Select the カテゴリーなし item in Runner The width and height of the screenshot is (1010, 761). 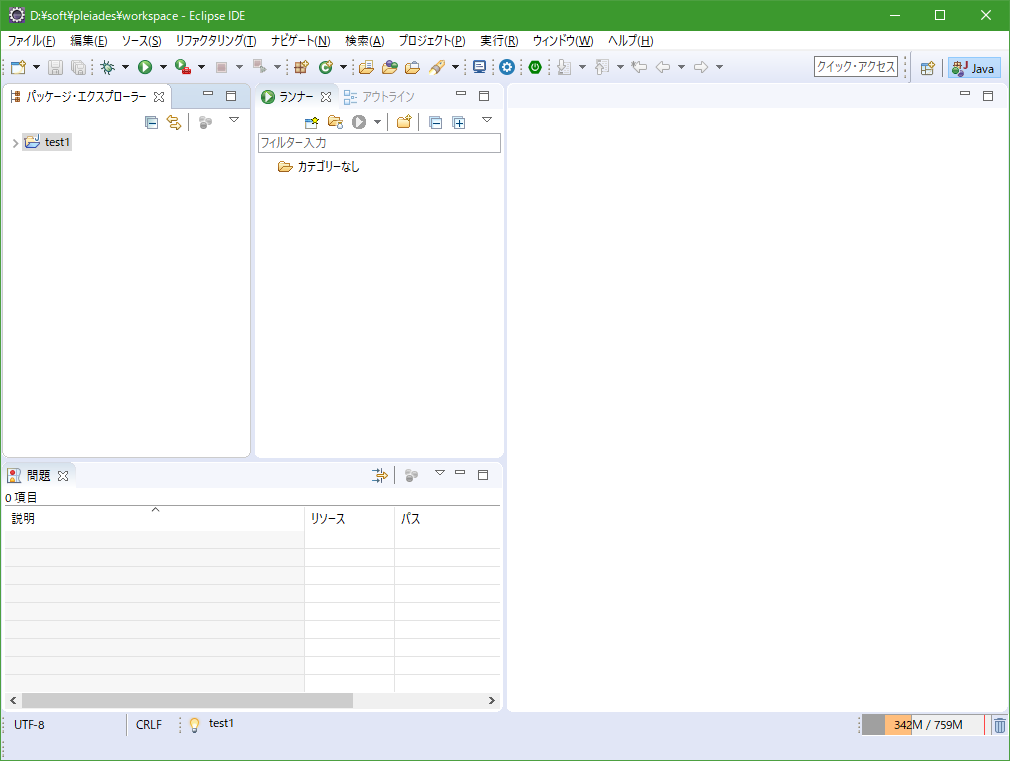point(328,167)
